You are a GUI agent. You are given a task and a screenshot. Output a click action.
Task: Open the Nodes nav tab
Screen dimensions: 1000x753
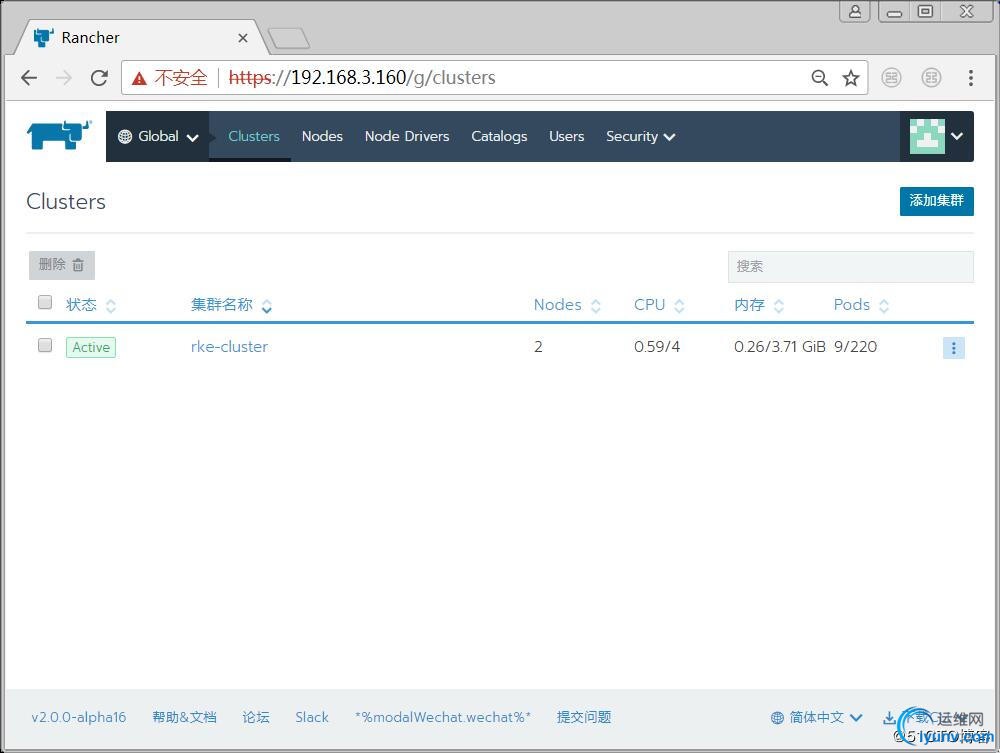(x=322, y=136)
